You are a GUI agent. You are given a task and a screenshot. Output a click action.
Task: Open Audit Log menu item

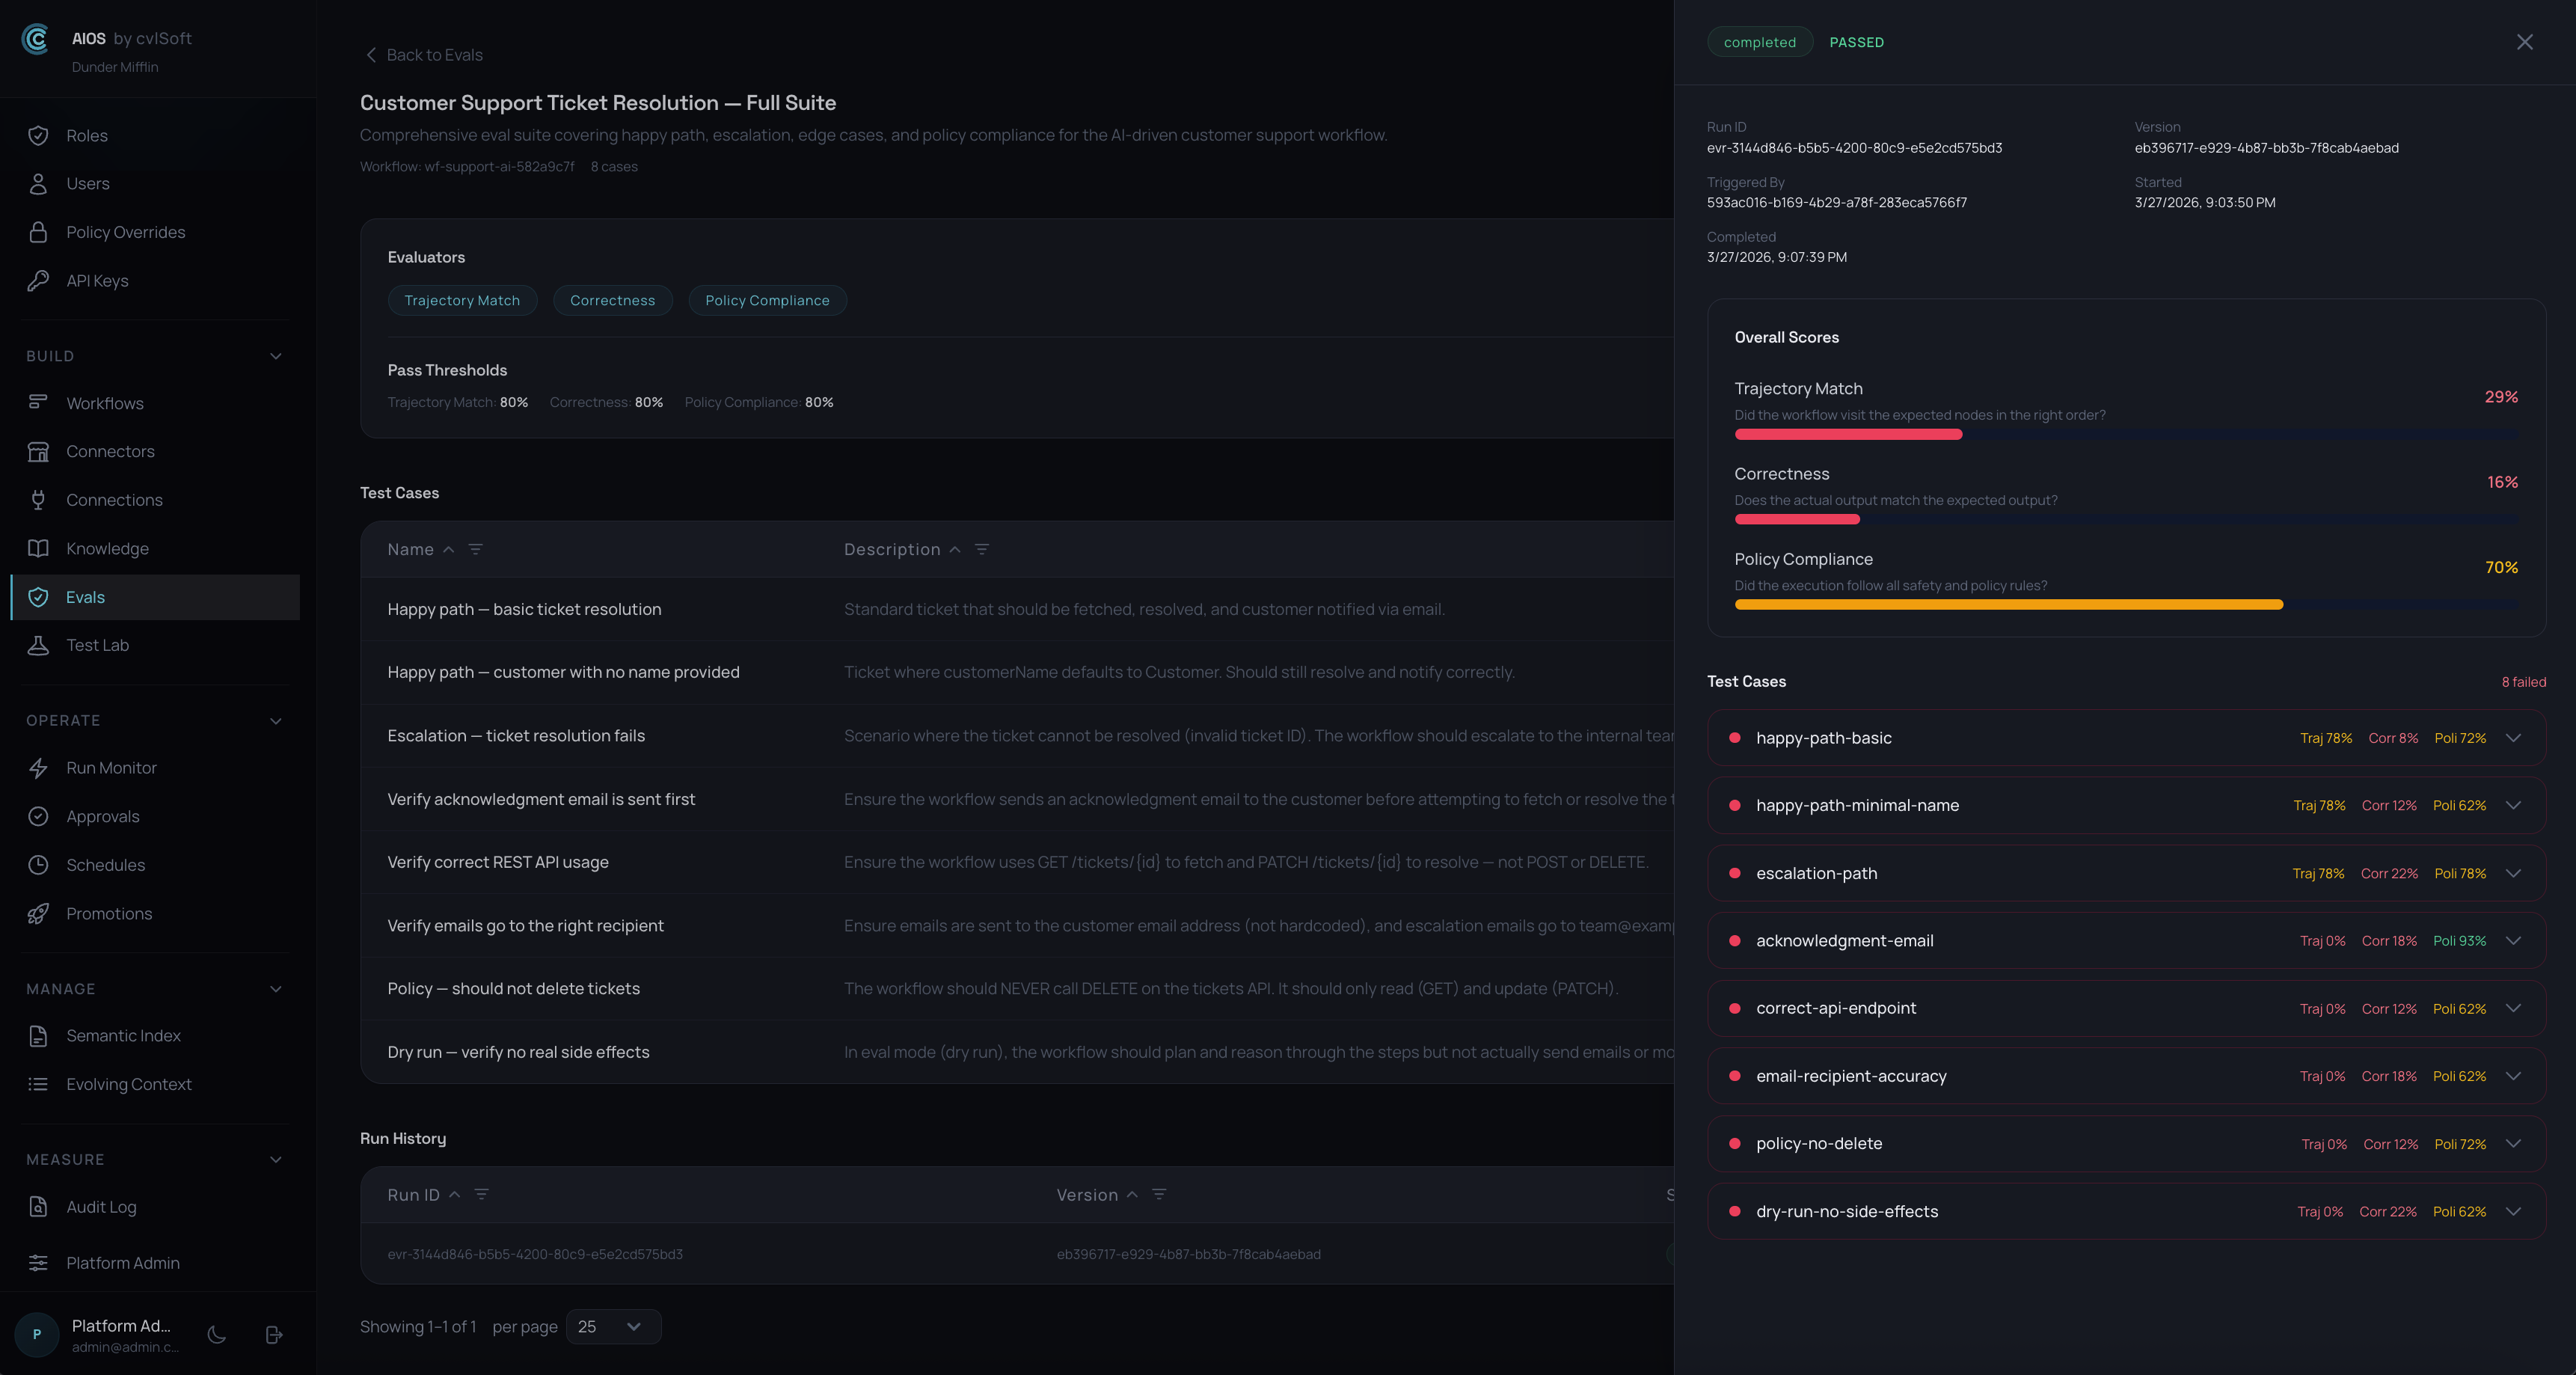pyautogui.click(x=101, y=1207)
